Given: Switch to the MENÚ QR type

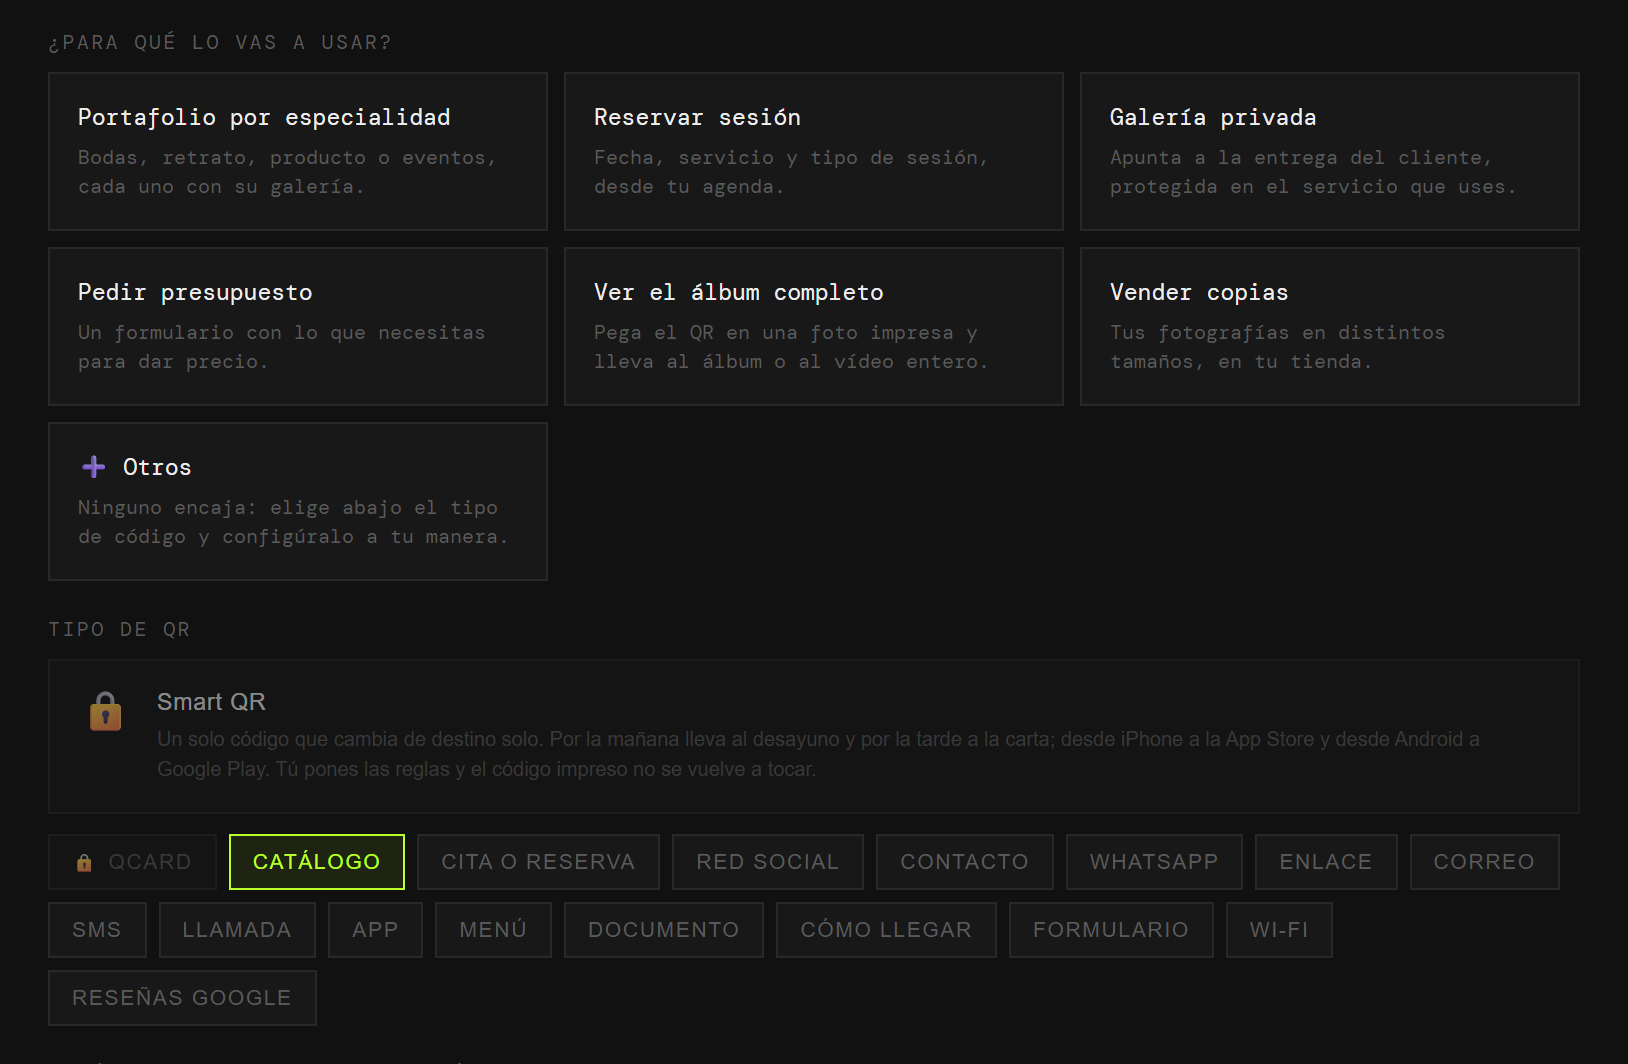Looking at the screenshot, I should (x=493, y=930).
